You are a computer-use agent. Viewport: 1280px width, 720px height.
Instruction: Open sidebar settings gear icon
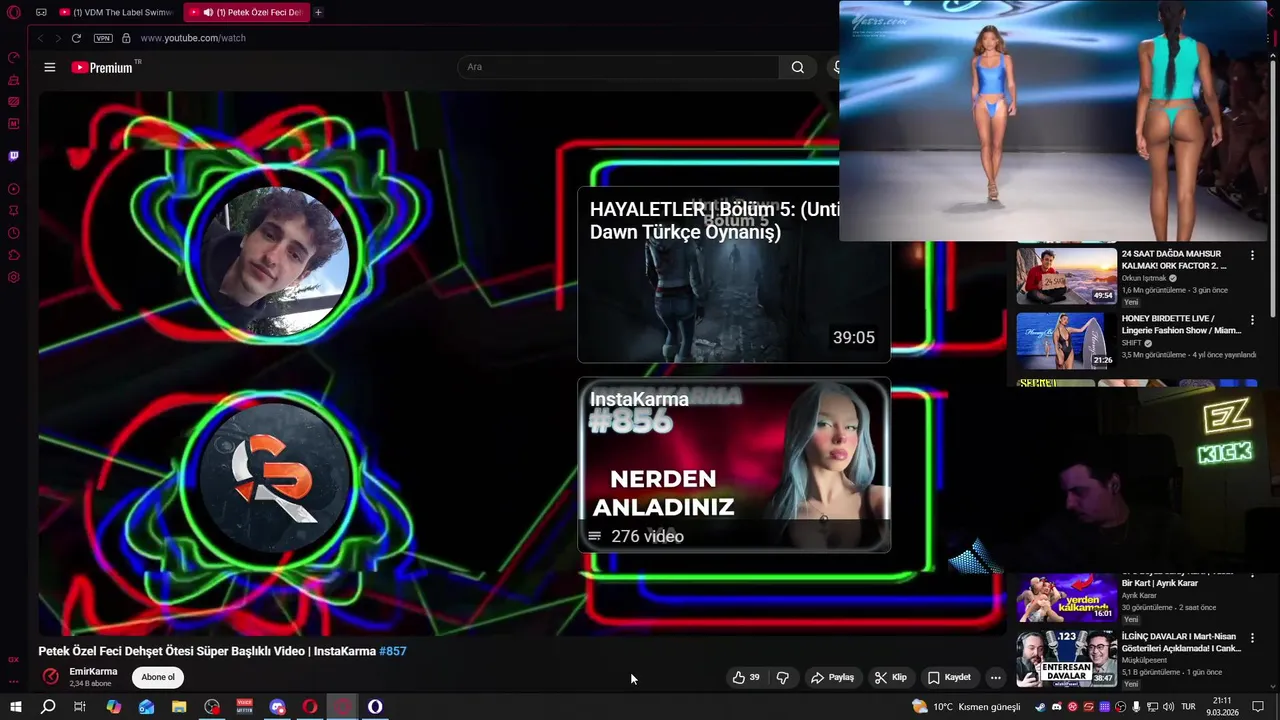click(x=14, y=277)
